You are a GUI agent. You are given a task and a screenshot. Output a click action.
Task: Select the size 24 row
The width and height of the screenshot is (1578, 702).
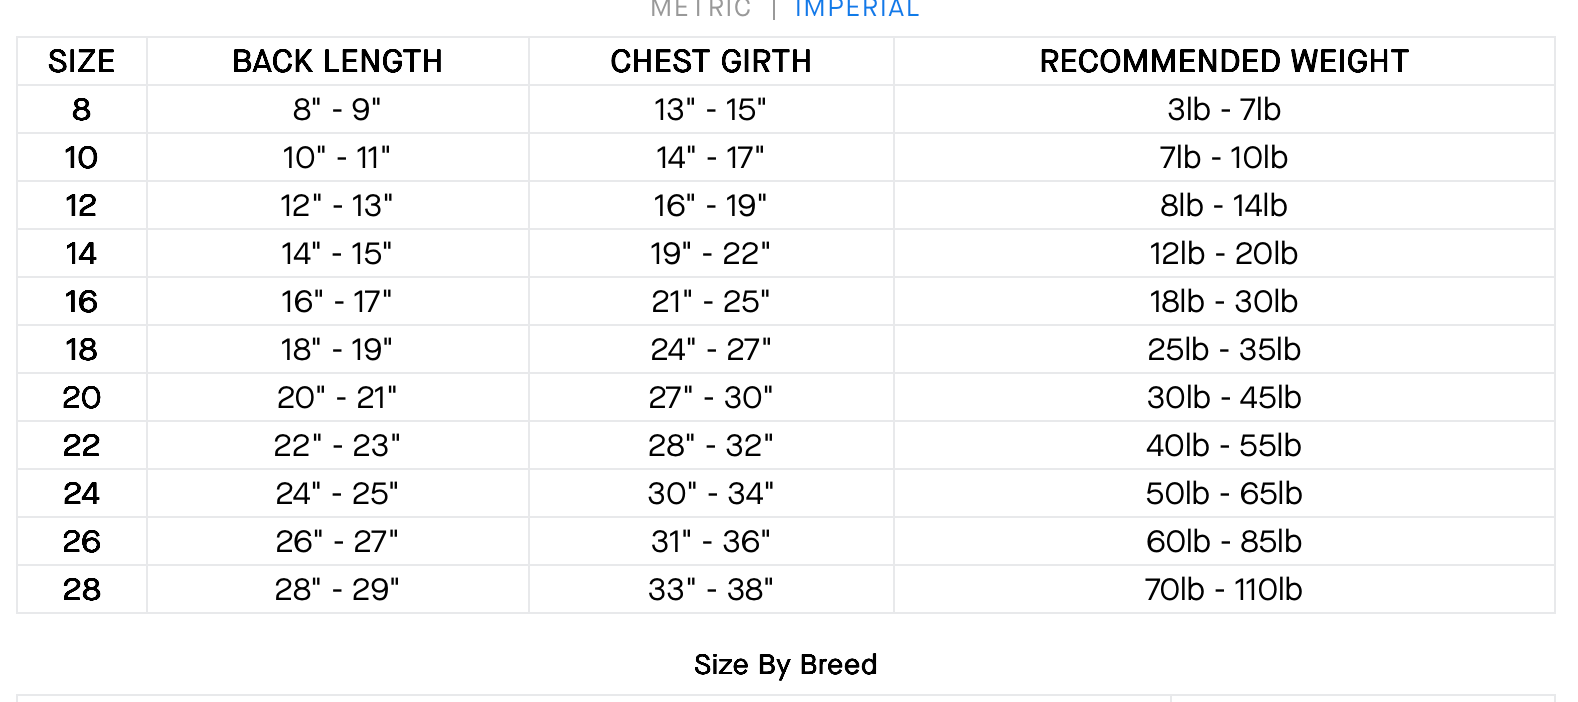[81, 493]
